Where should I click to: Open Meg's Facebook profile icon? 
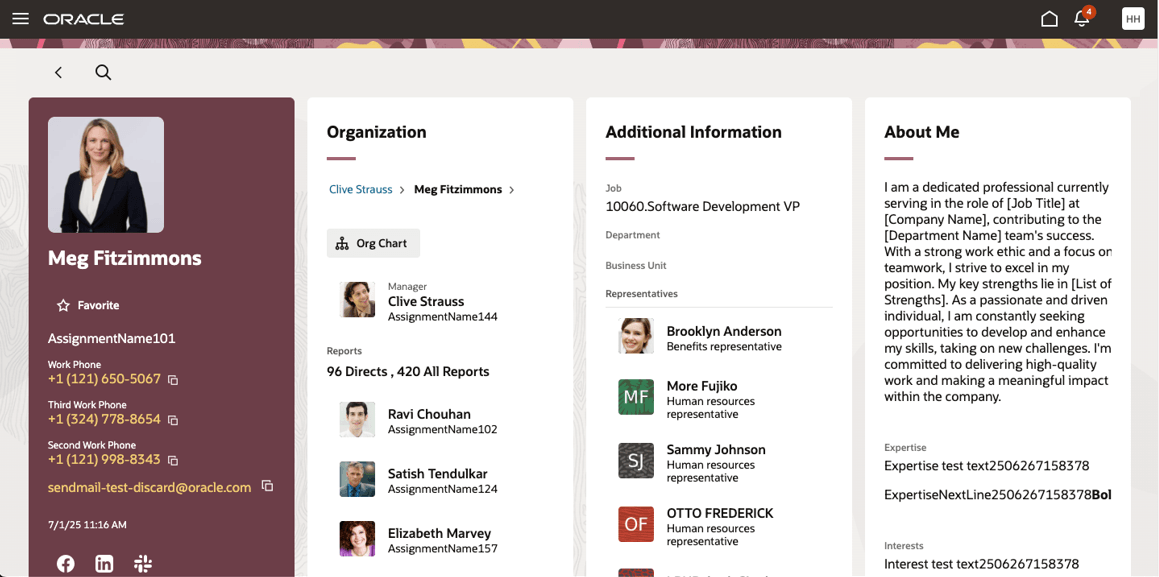pyautogui.click(x=65, y=563)
